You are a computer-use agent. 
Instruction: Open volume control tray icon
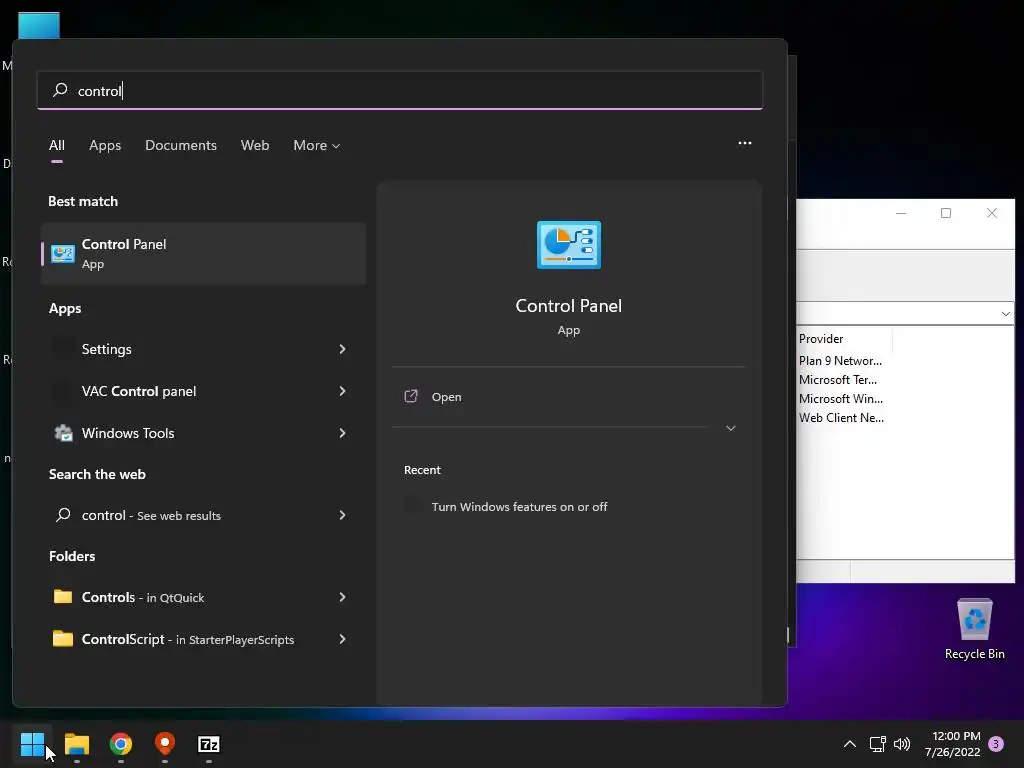902,744
